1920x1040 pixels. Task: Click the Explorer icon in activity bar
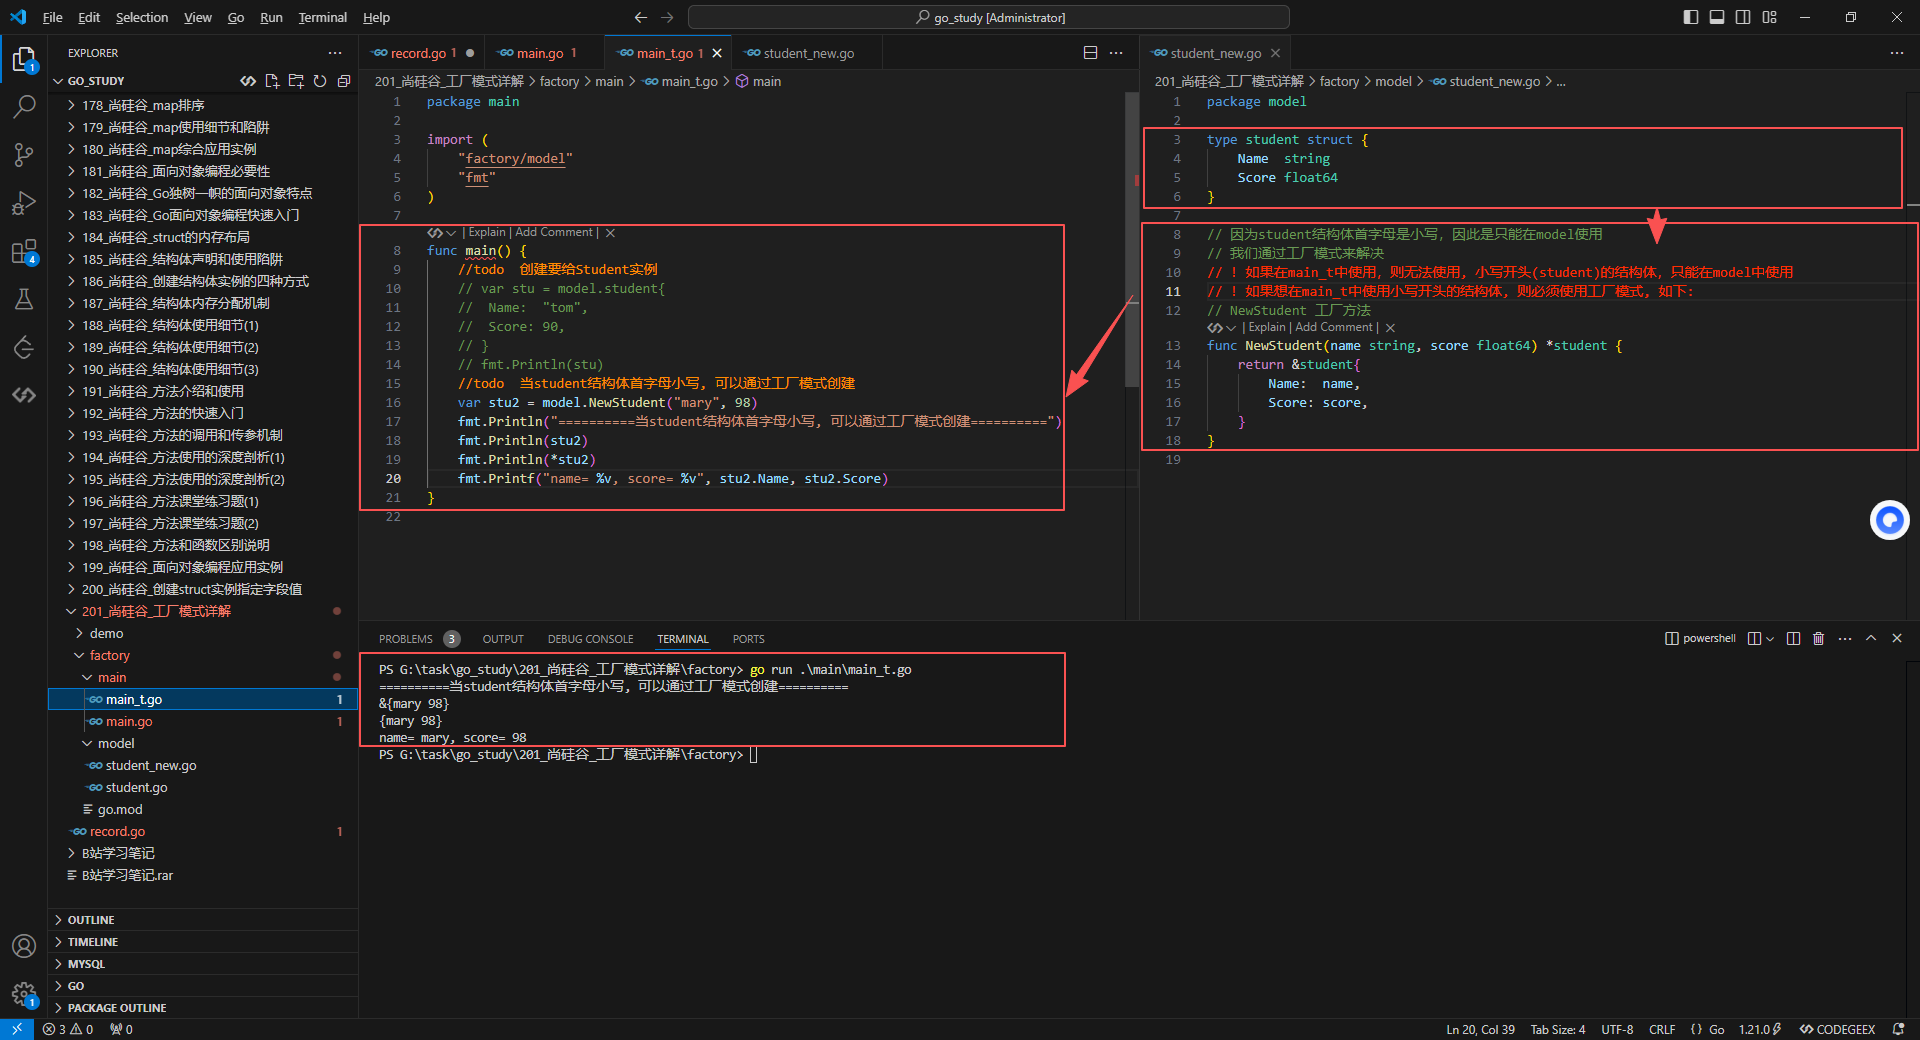24,60
